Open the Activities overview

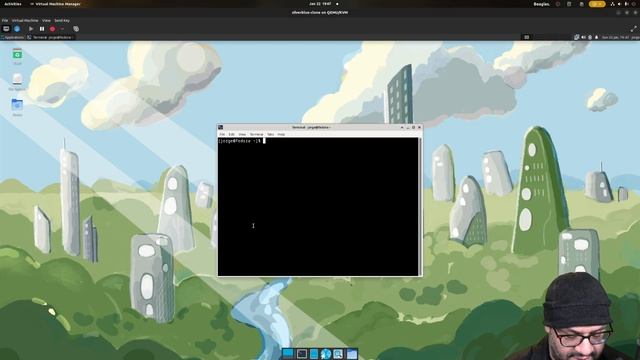[13, 4]
